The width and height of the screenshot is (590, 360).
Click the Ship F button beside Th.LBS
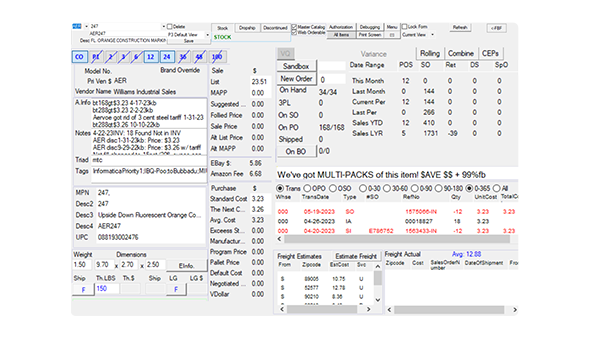83,289
